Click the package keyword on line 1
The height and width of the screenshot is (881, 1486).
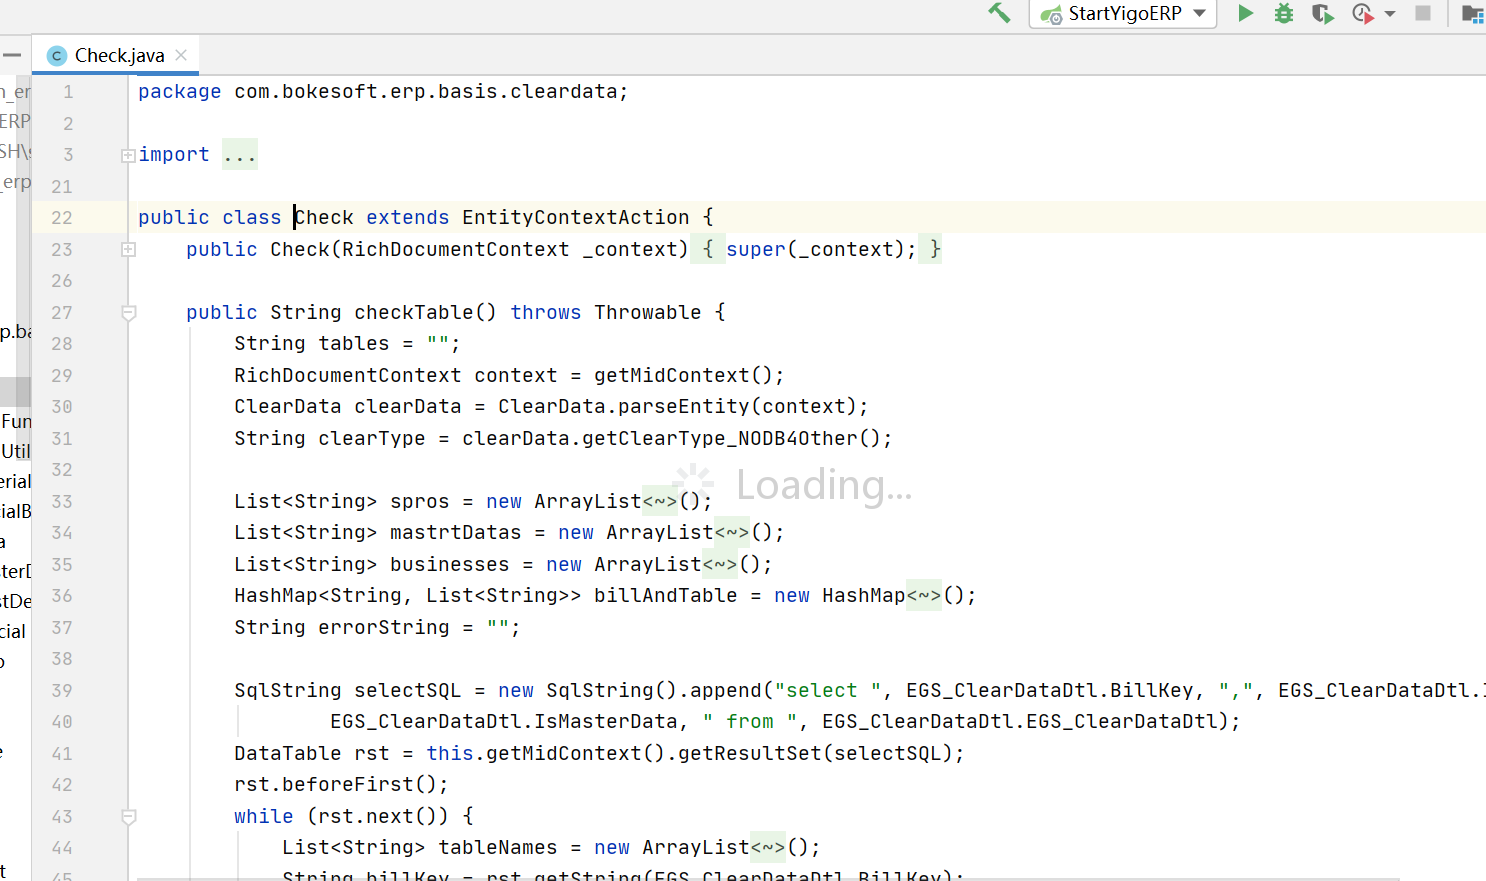180,91
